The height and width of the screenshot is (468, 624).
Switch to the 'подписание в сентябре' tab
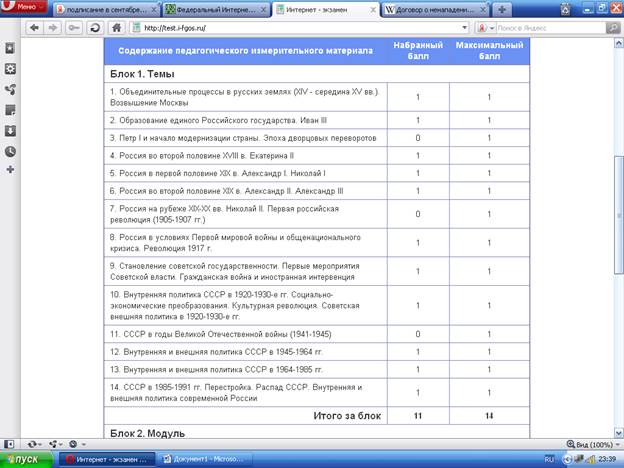point(106,10)
